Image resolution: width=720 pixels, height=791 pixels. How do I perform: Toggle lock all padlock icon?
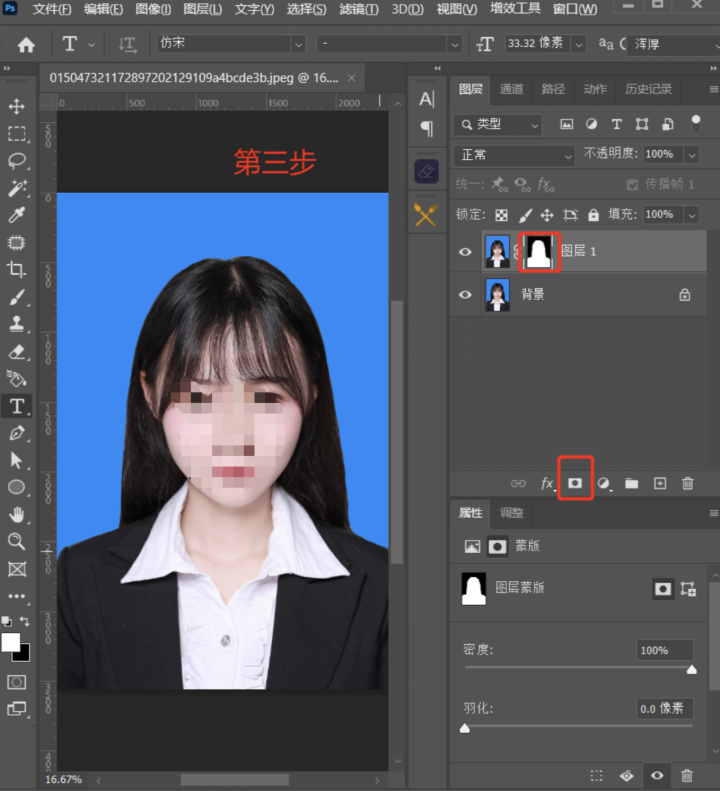[593, 215]
